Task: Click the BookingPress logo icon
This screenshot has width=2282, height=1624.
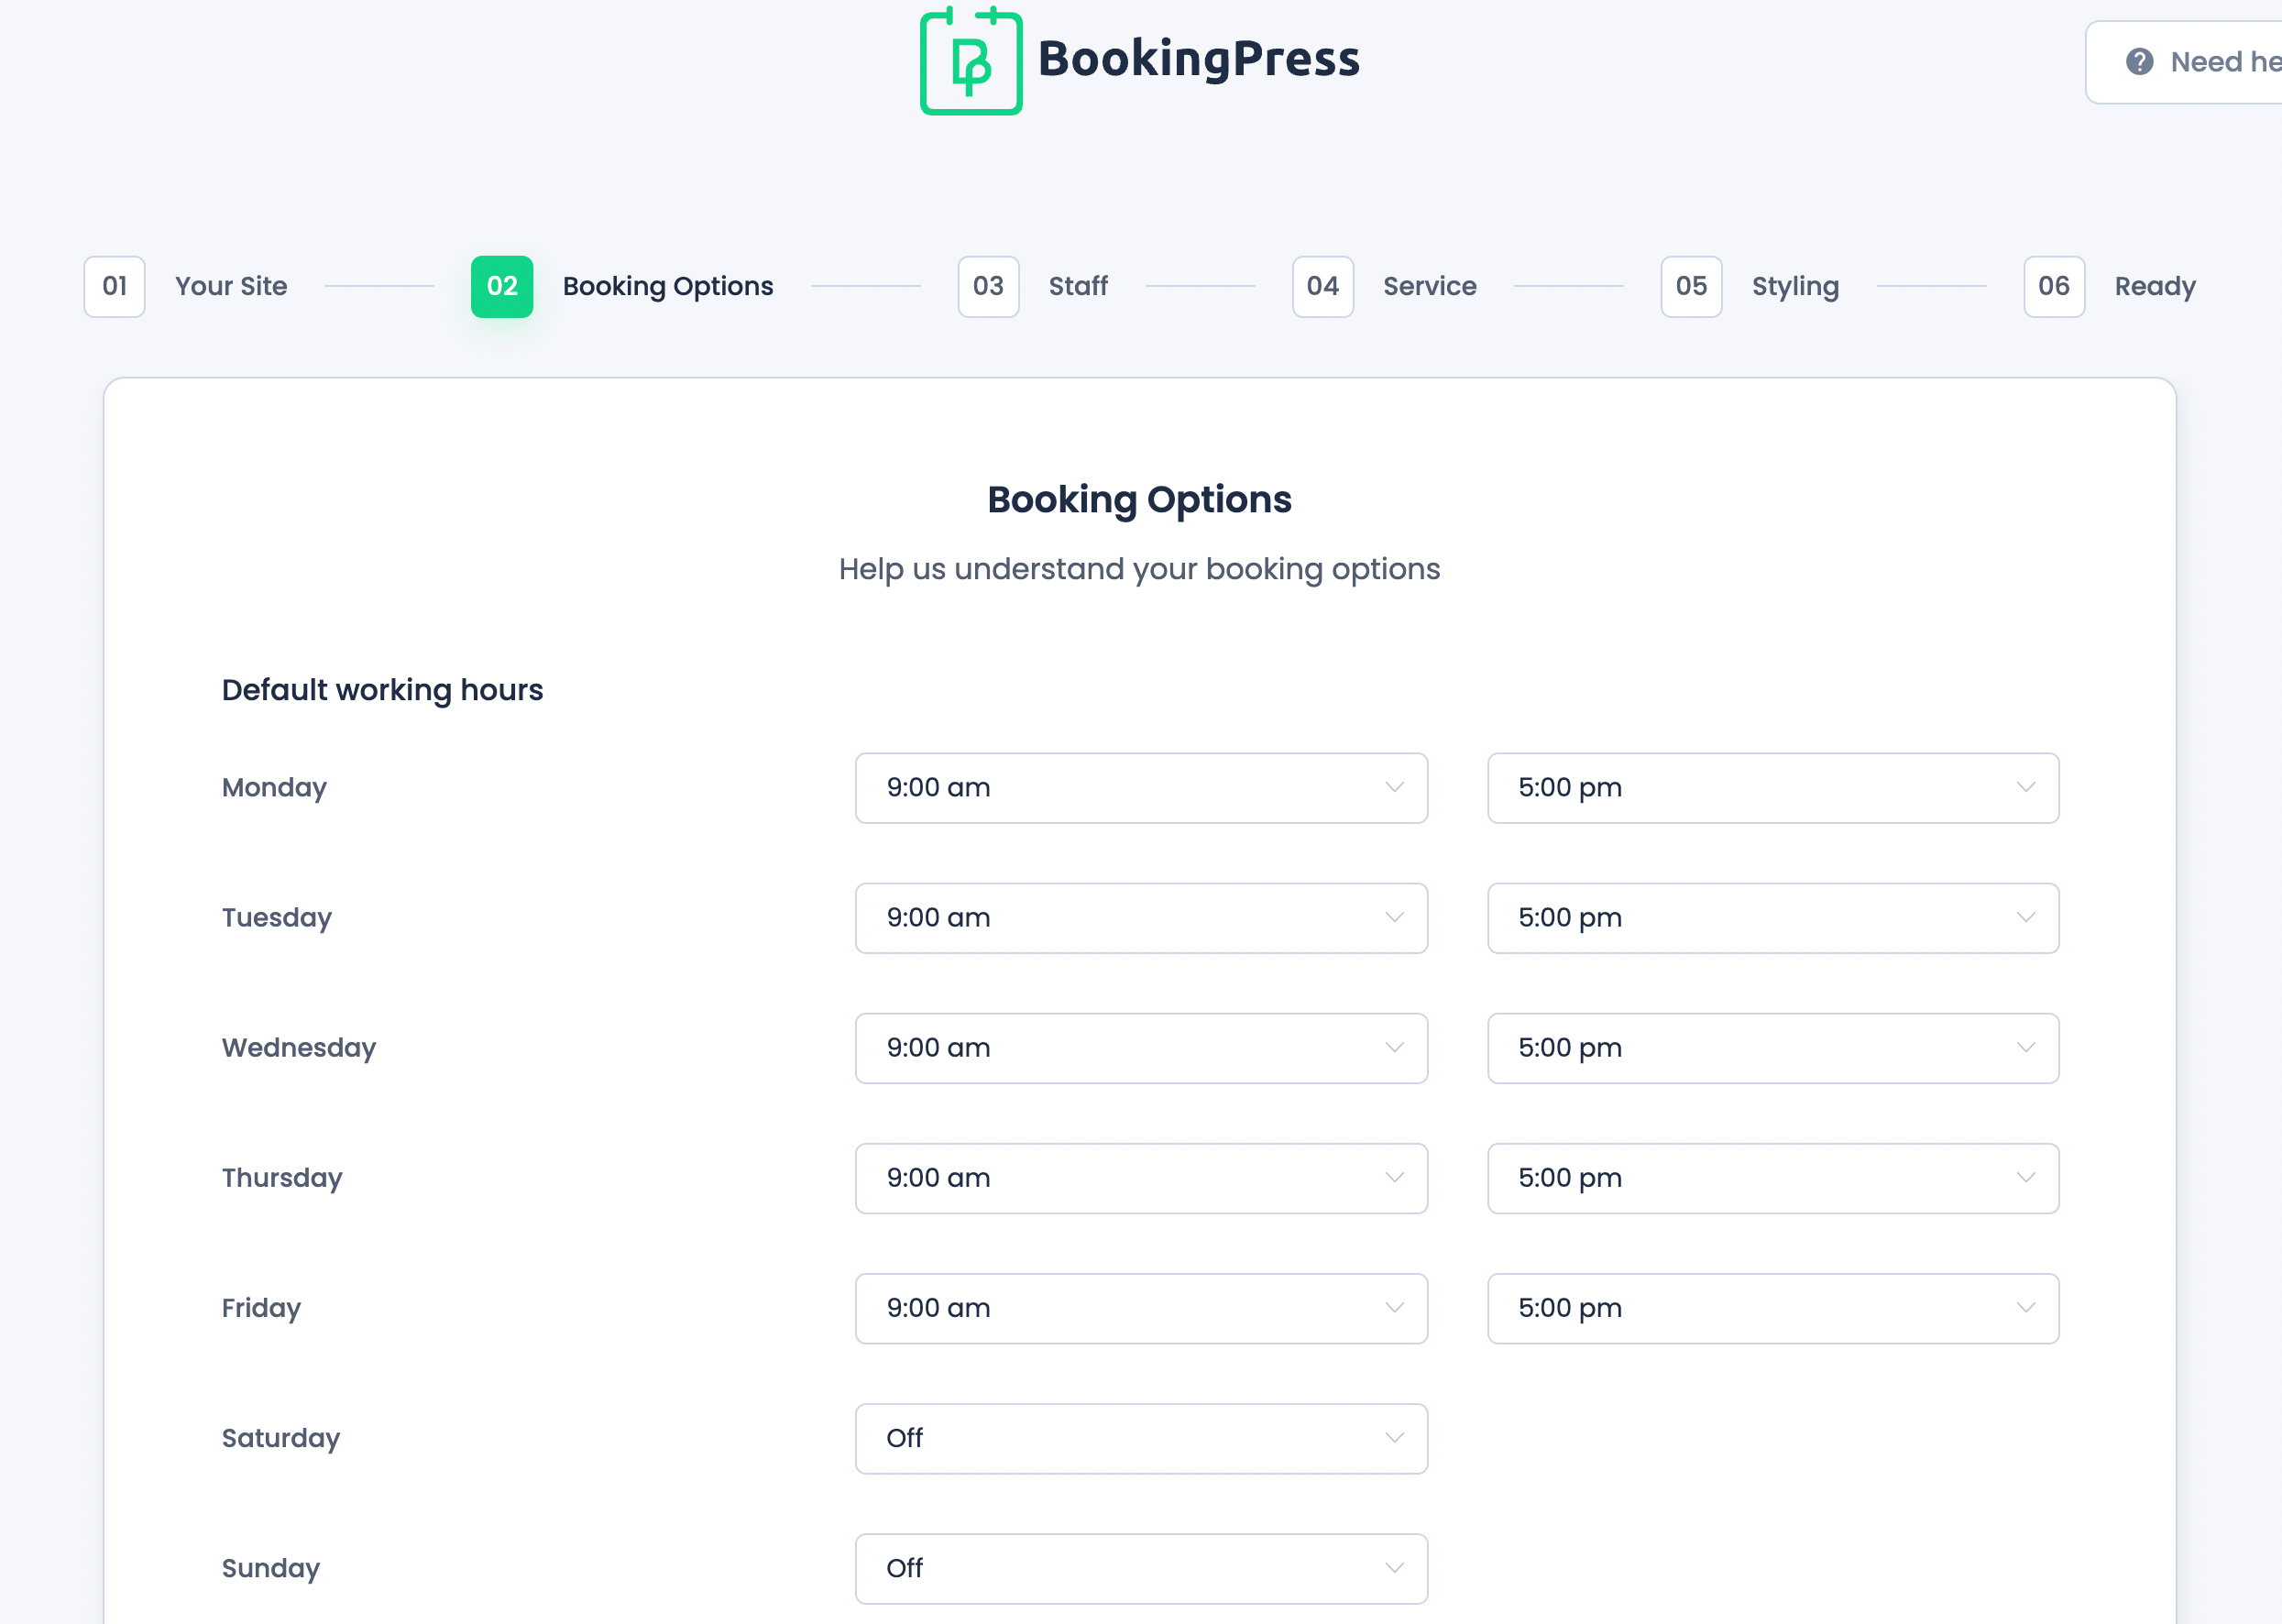Action: (970, 60)
